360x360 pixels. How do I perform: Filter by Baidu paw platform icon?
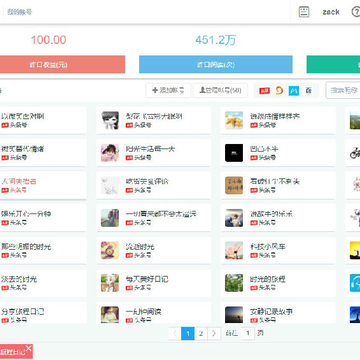[x=309, y=91]
